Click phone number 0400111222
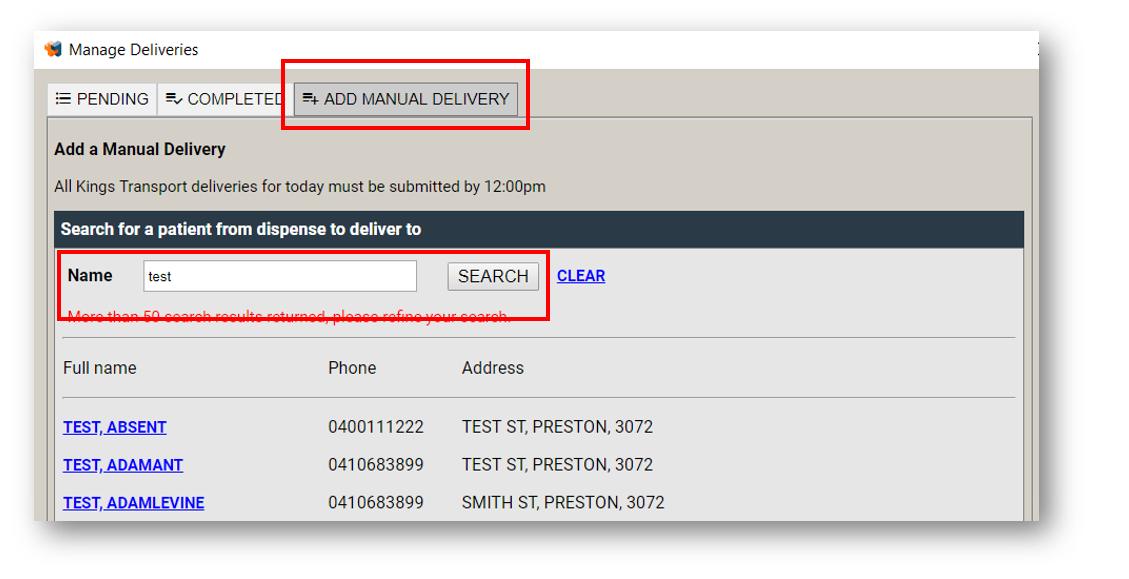 click(x=376, y=427)
